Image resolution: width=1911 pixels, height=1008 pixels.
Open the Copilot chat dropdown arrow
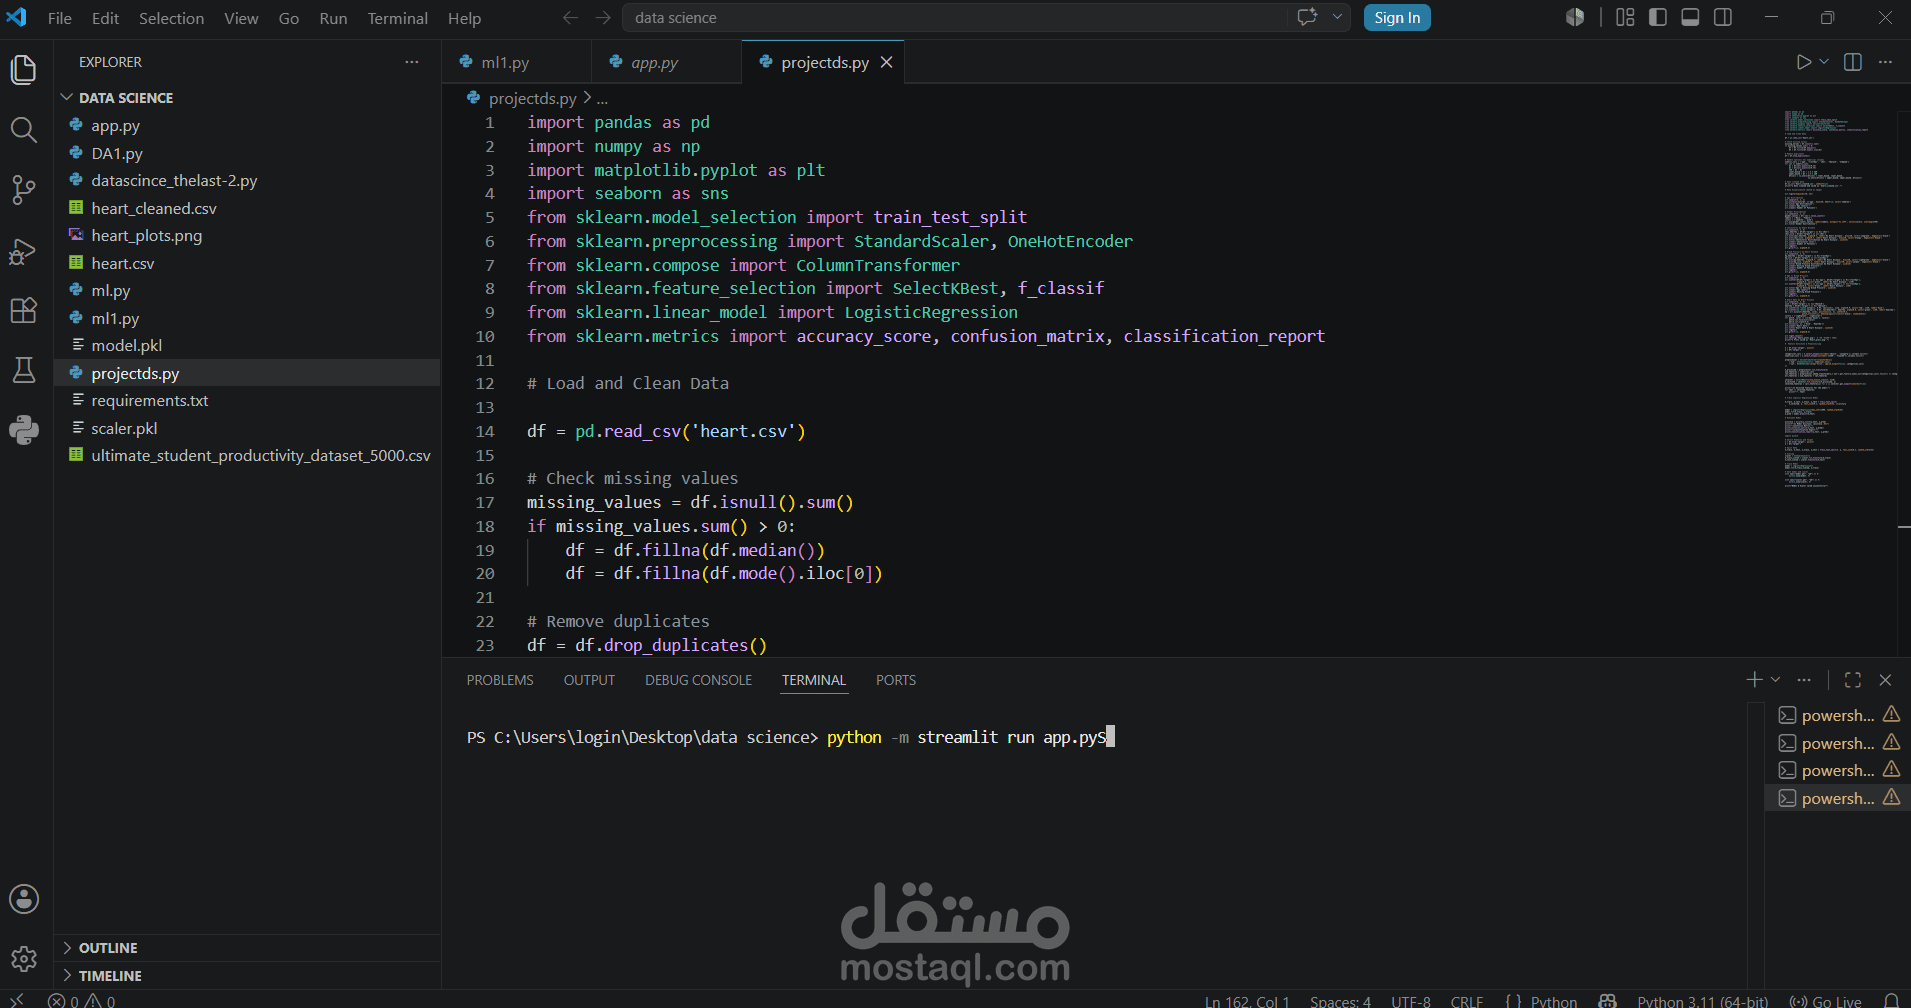pyautogui.click(x=1337, y=17)
